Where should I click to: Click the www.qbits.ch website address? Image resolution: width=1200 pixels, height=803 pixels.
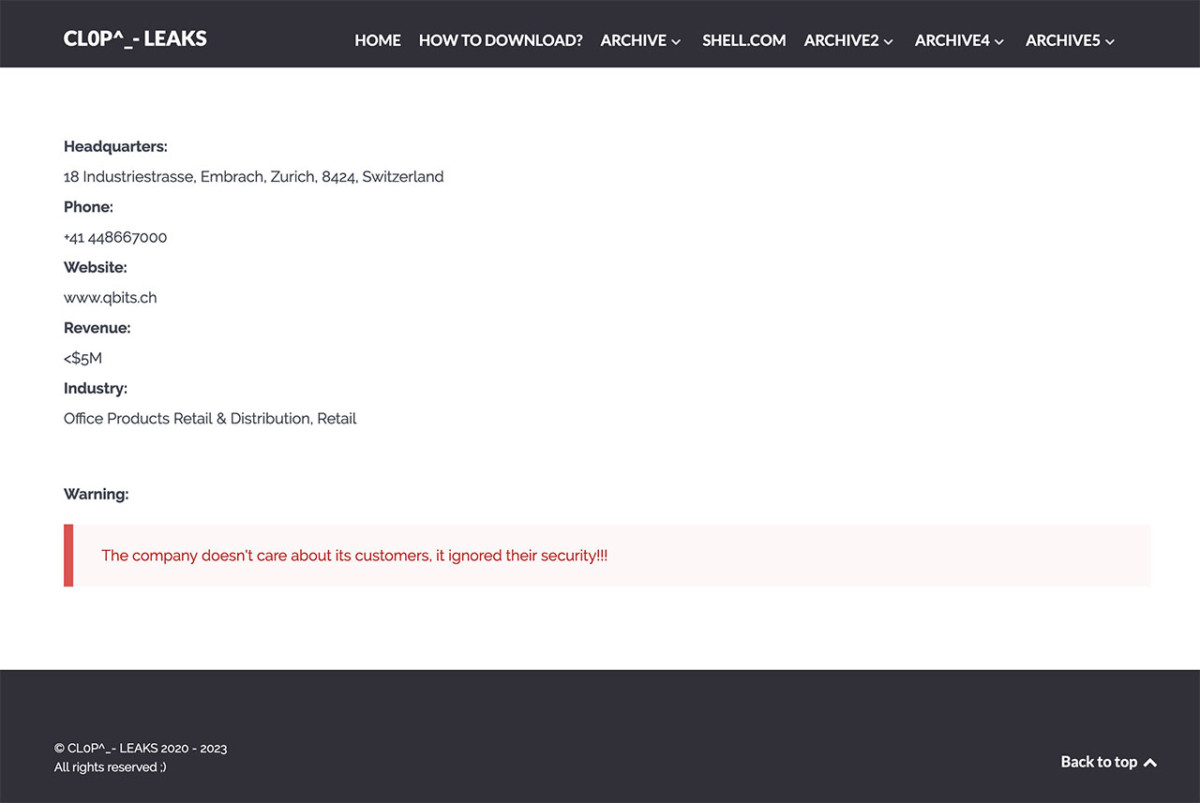point(109,297)
